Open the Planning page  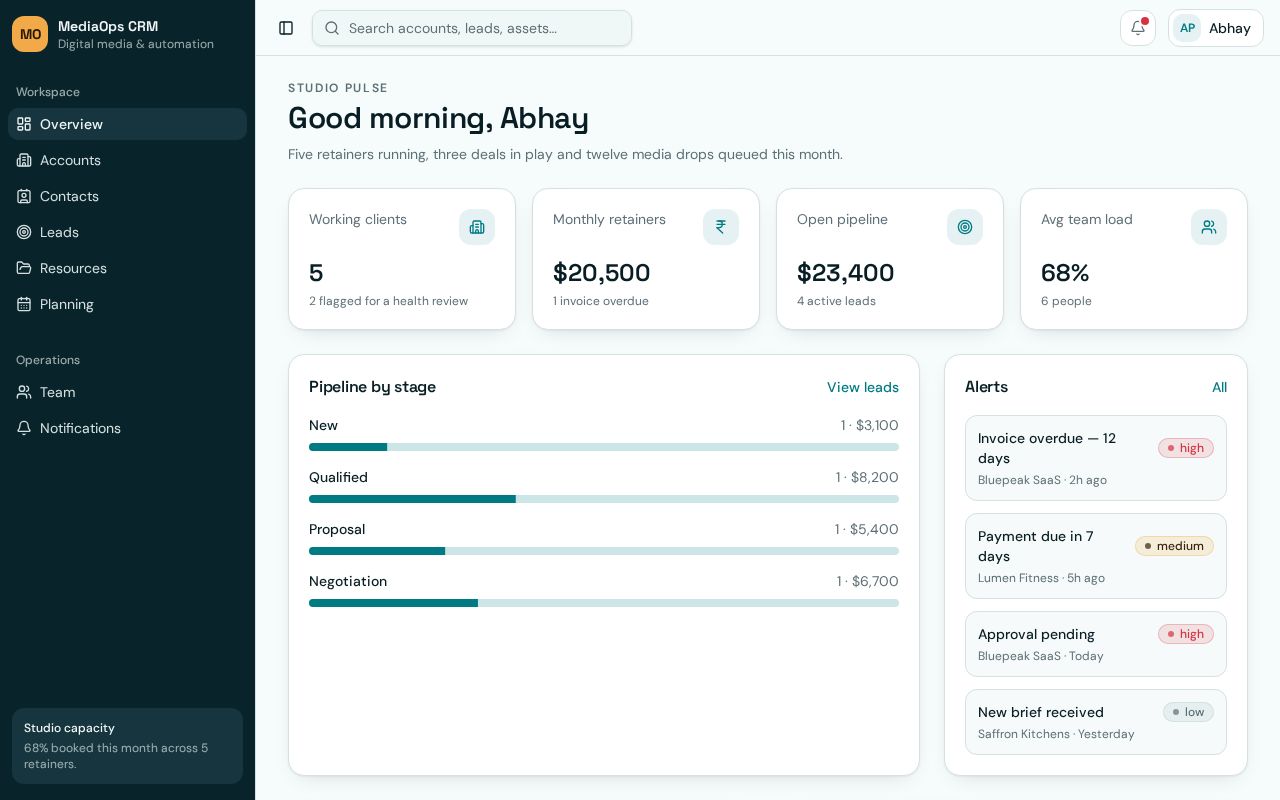click(x=127, y=304)
